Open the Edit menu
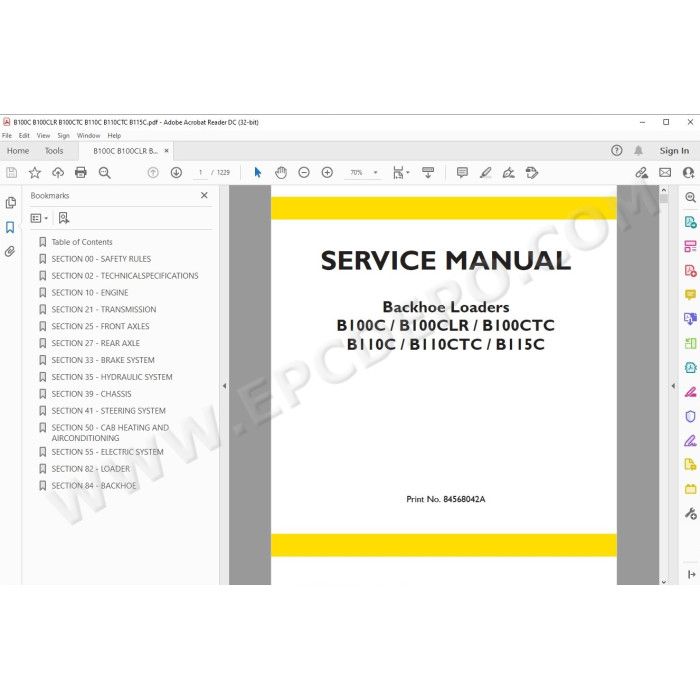Screen dimensions: 700x700 [x=24, y=135]
